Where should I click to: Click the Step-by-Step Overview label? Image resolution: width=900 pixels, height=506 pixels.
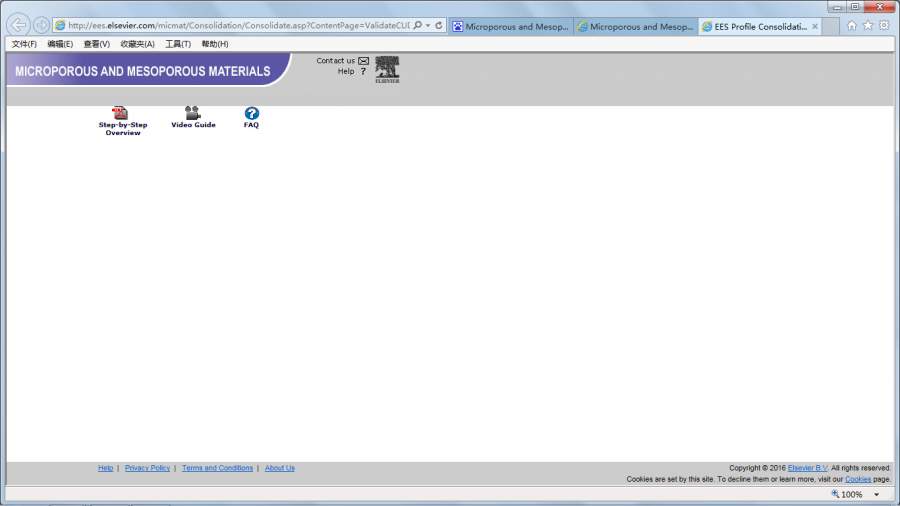point(123,129)
